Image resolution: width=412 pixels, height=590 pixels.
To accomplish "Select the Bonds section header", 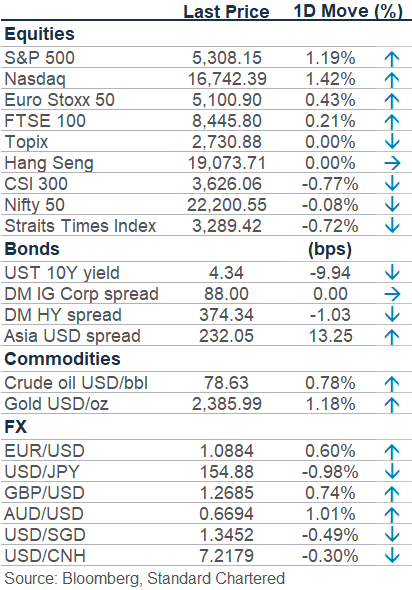I will [x=32, y=249].
